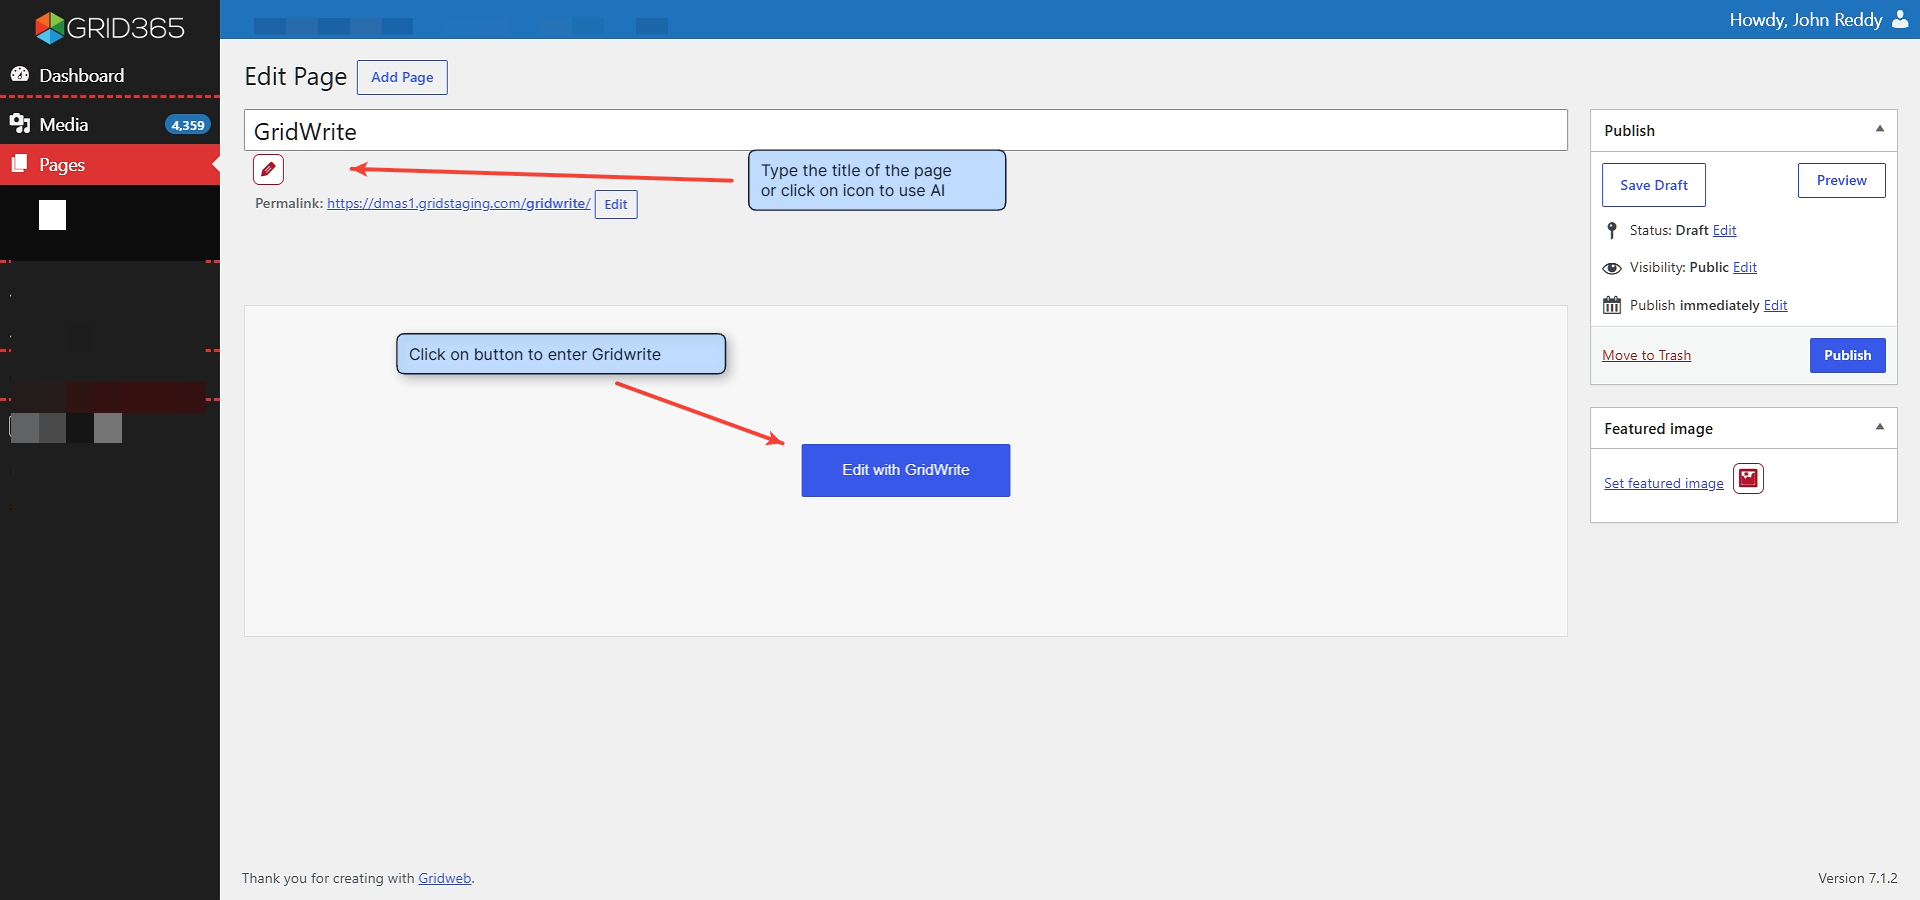The width and height of the screenshot is (1920, 900).
Task: Click the Howdy, John Reddy account menu
Action: coord(1819,20)
